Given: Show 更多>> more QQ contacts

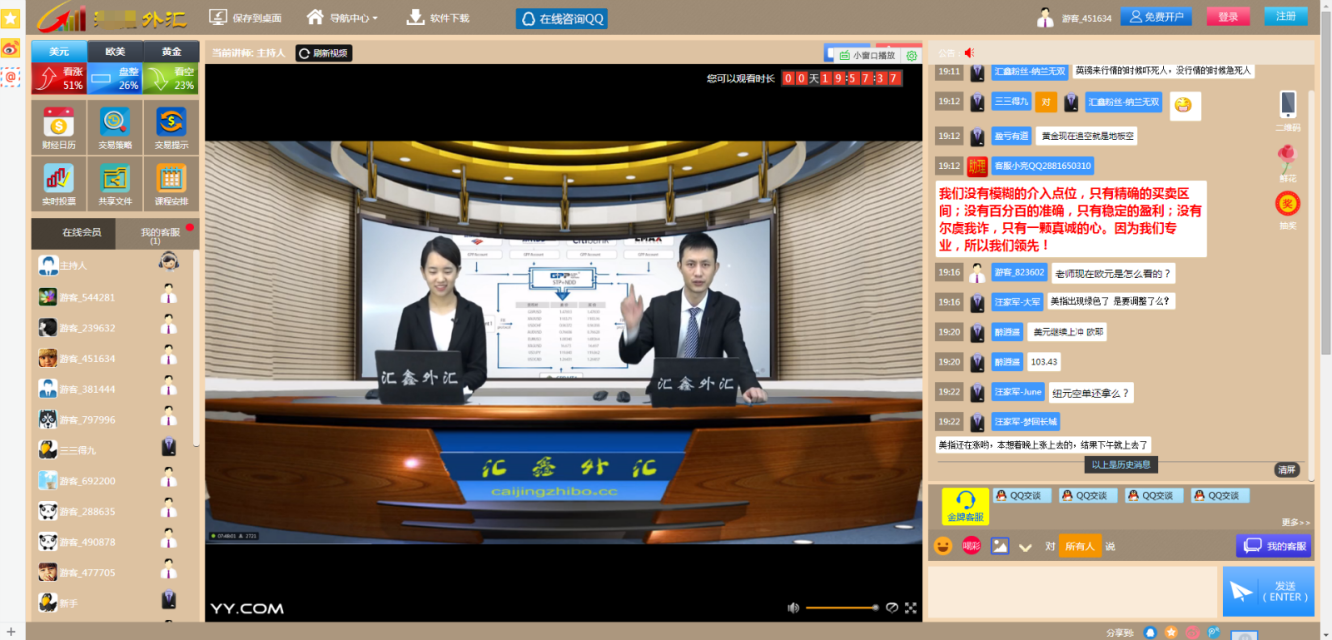Looking at the screenshot, I should point(1295,522).
